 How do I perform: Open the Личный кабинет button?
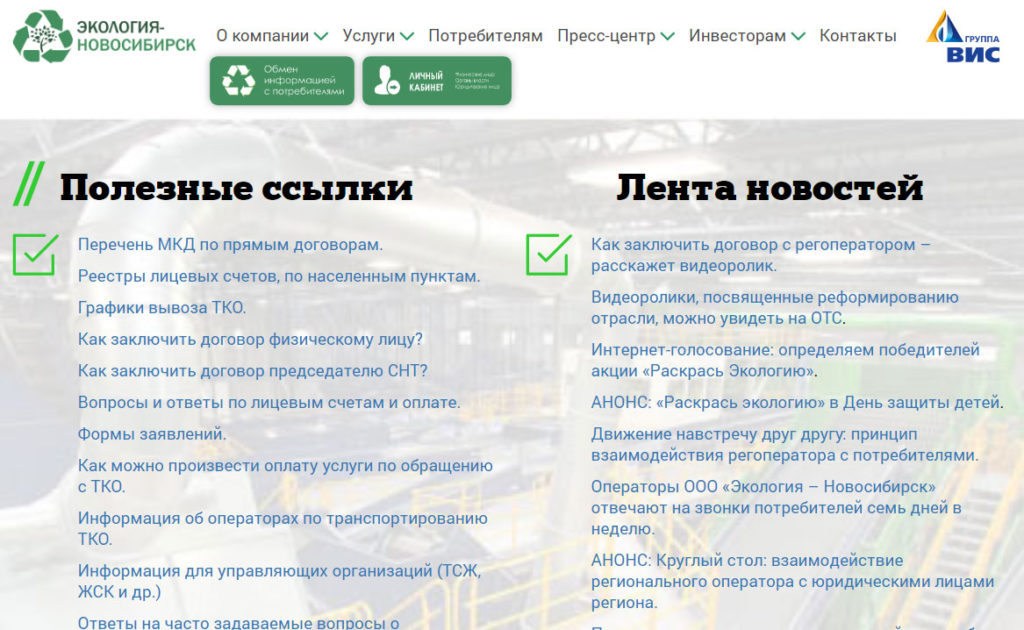[437, 81]
